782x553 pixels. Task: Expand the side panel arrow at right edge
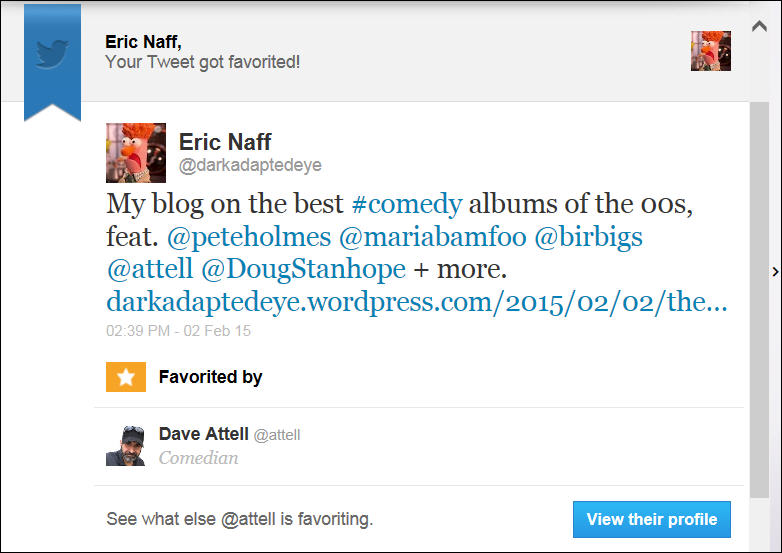click(776, 271)
